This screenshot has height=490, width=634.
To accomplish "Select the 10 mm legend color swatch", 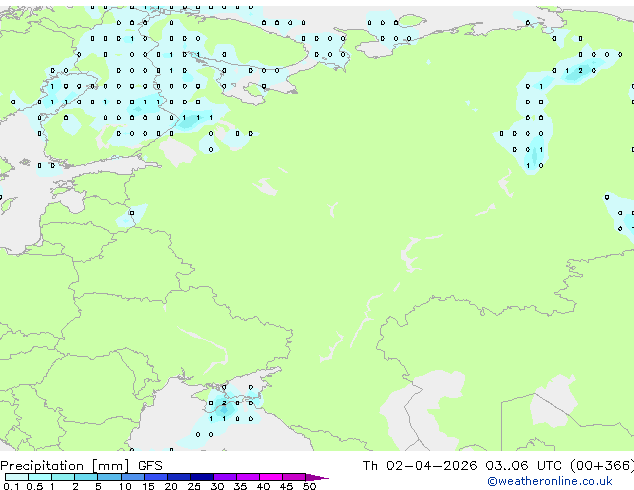I will click(133, 477).
